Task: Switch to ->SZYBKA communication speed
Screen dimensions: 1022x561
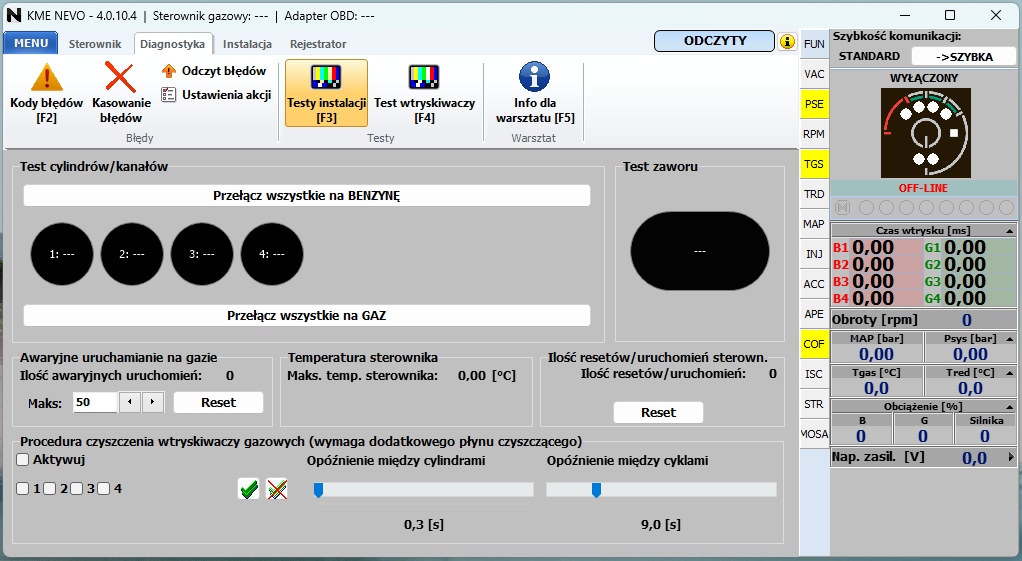Action: [x=963, y=57]
